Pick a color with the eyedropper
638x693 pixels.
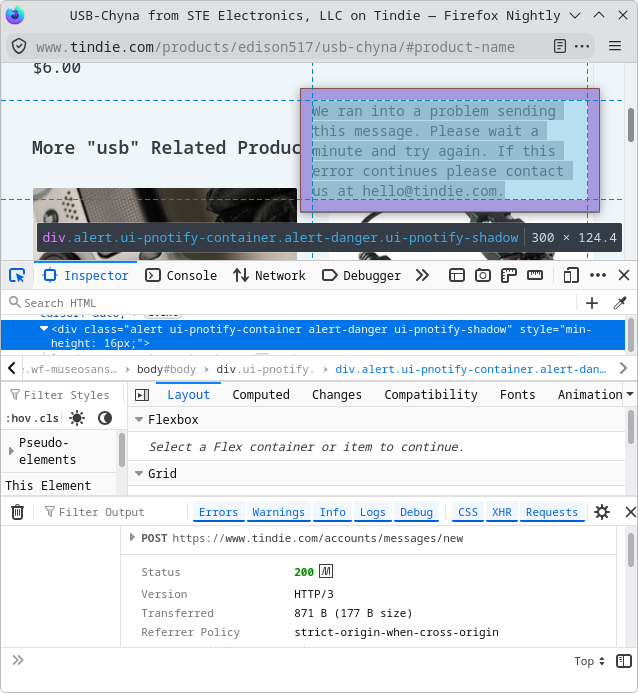(620, 303)
